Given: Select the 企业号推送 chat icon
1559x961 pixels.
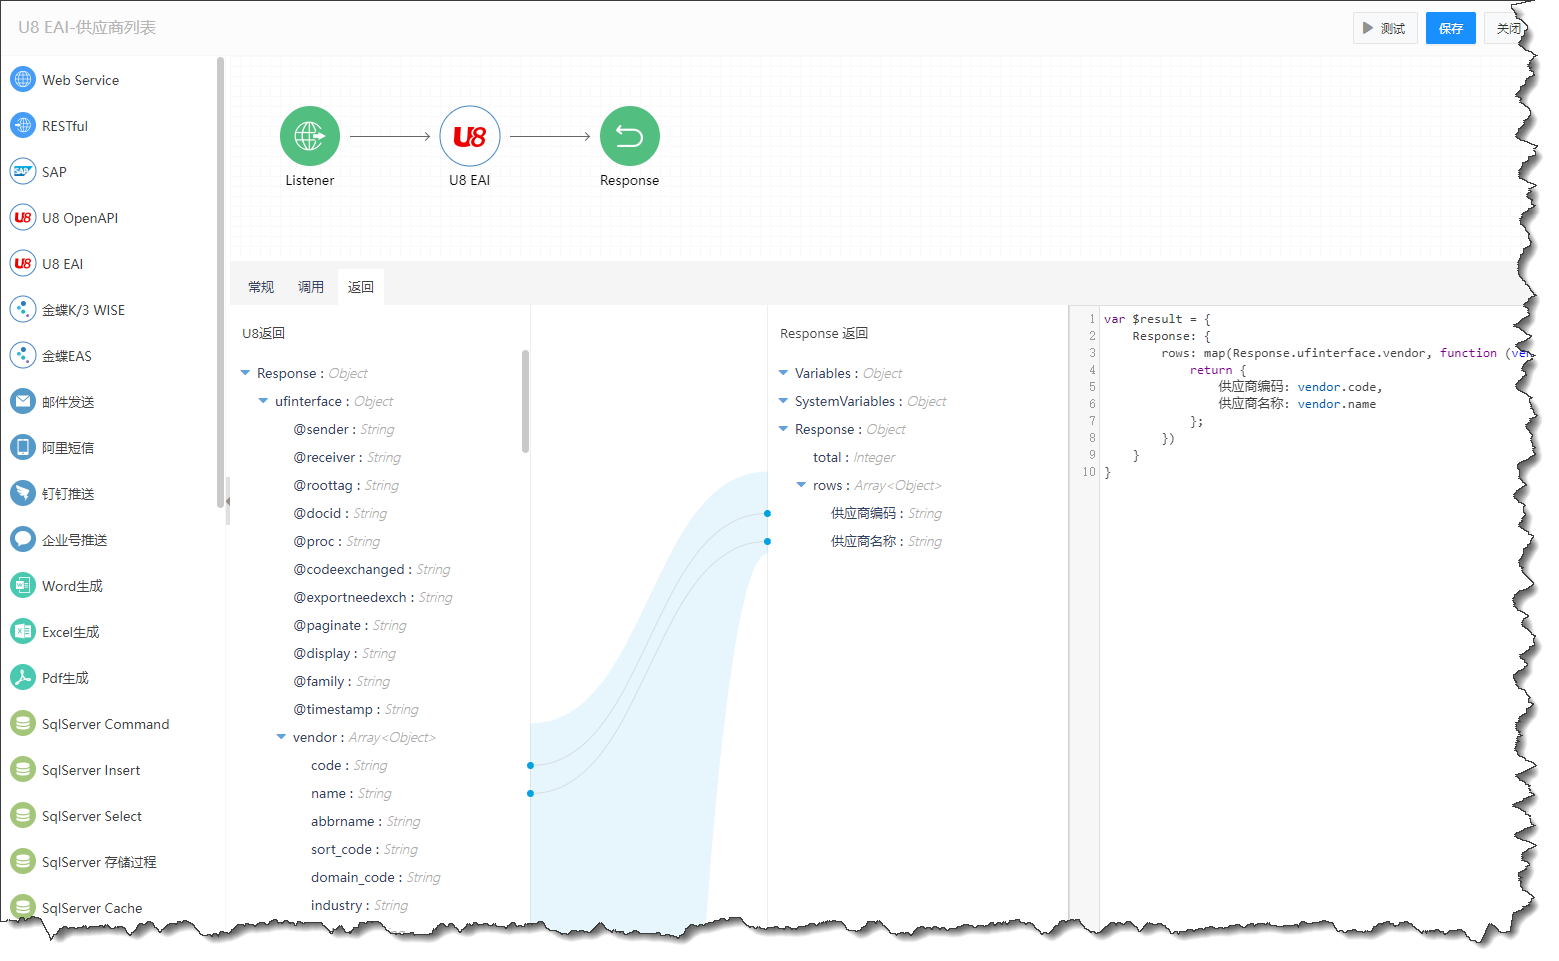Looking at the screenshot, I should coord(23,539).
